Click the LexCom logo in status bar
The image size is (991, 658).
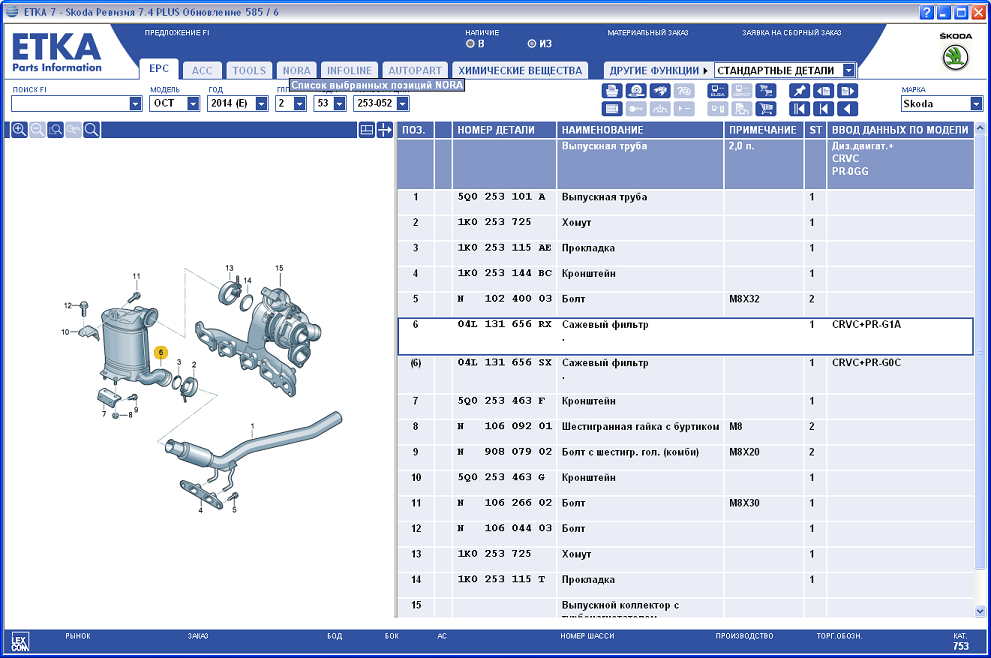click(x=20, y=642)
